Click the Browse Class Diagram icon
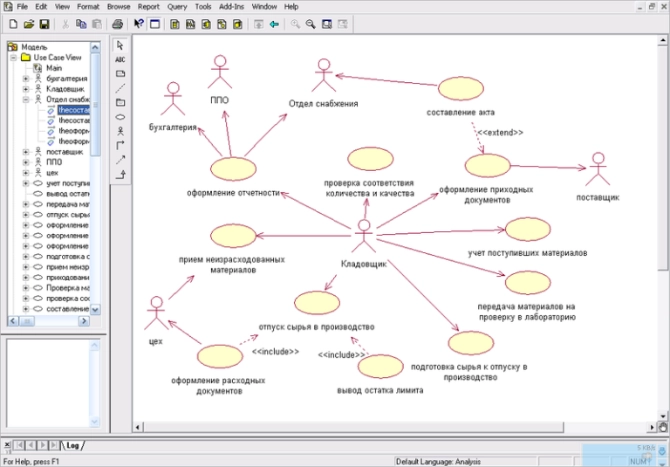Screen dimensions: 670x467 tap(175, 24)
